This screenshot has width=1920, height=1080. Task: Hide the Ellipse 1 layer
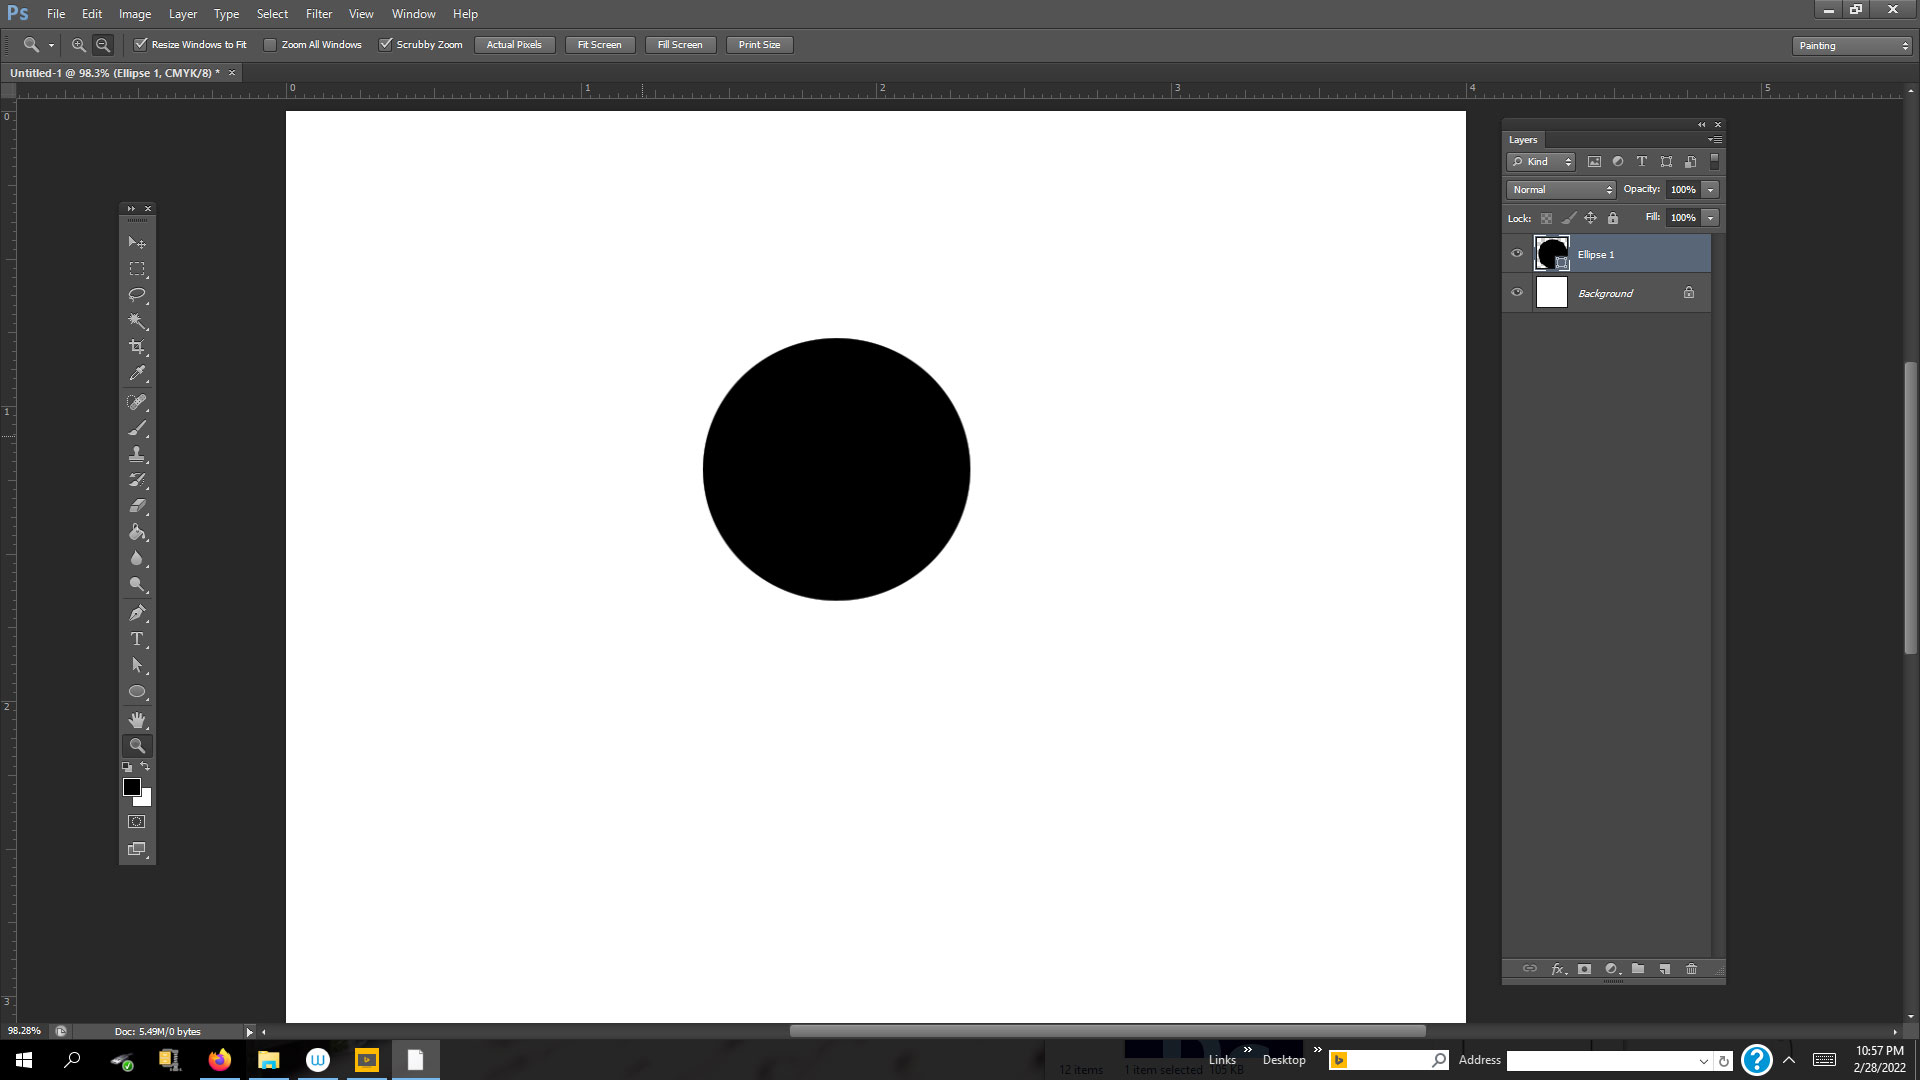(1517, 254)
